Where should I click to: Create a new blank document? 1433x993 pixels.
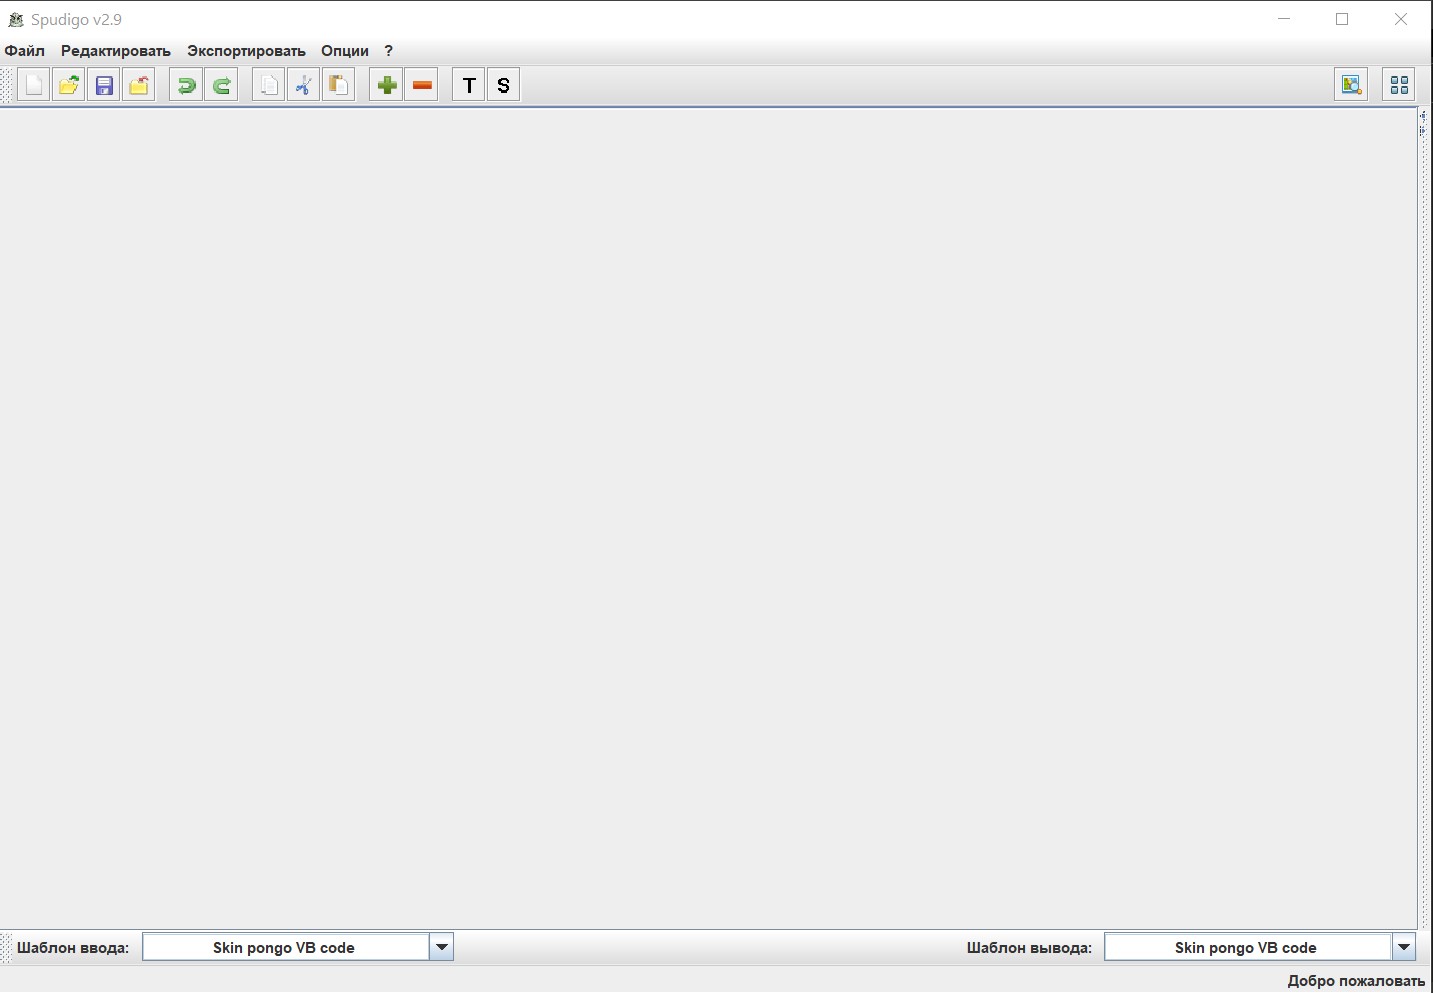[33, 85]
